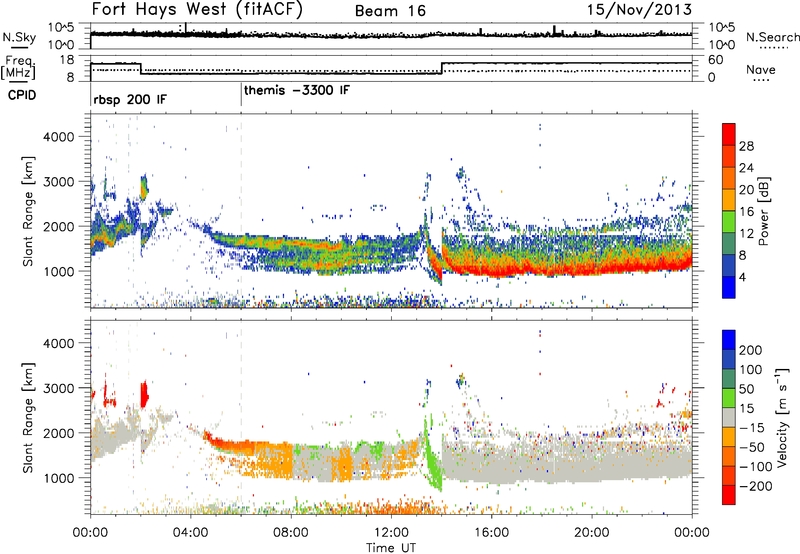Click the '1000' tick of the velocity panel
The height and width of the screenshot is (554, 800).
(x=58, y=478)
